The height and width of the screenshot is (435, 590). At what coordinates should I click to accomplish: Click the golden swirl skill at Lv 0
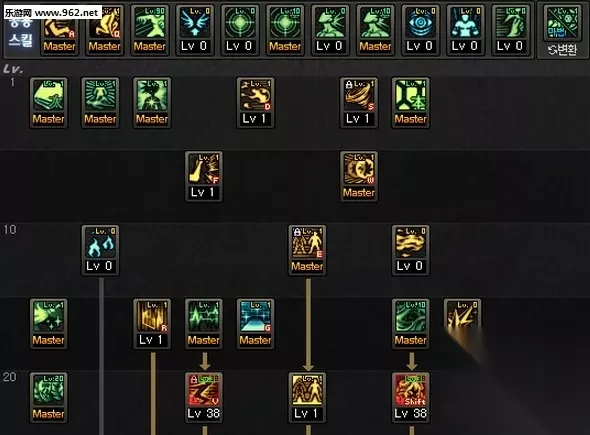click(411, 250)
